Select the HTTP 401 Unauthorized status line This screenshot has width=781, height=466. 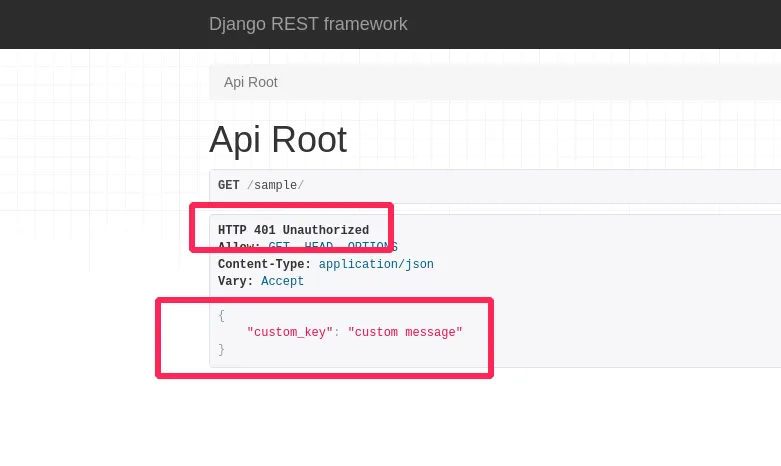point(293,230)
